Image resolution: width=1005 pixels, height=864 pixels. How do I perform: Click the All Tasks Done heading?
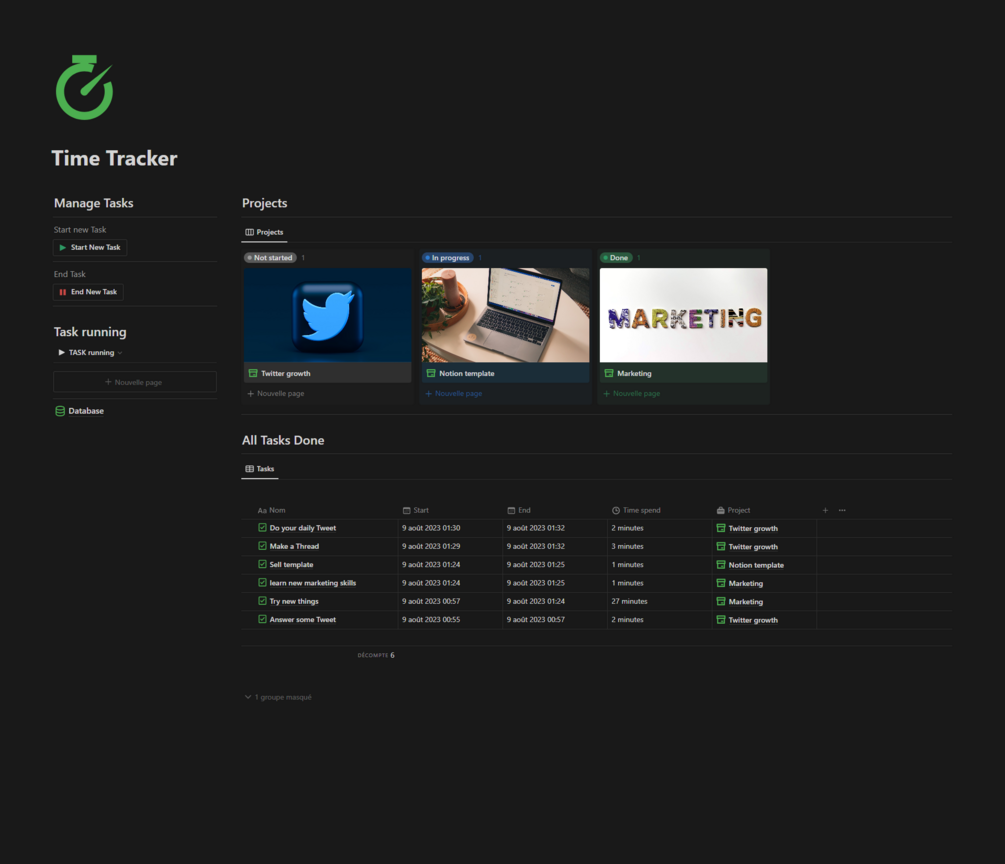click(283, 440)
